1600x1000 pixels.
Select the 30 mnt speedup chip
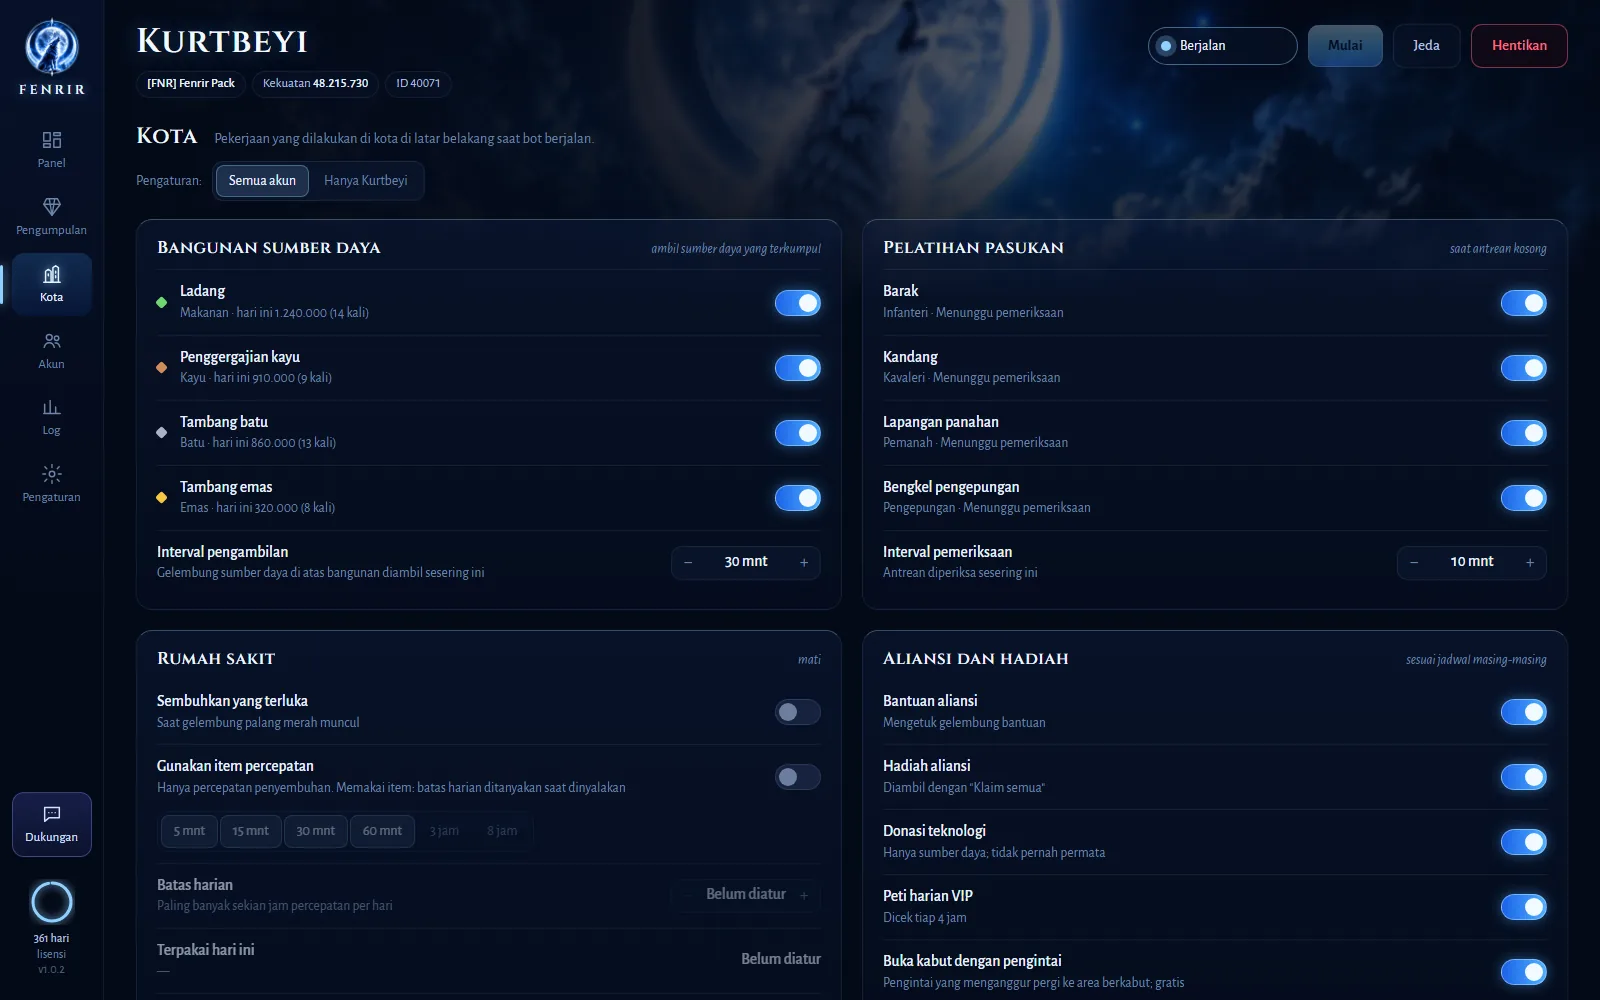tap(316, 831)
